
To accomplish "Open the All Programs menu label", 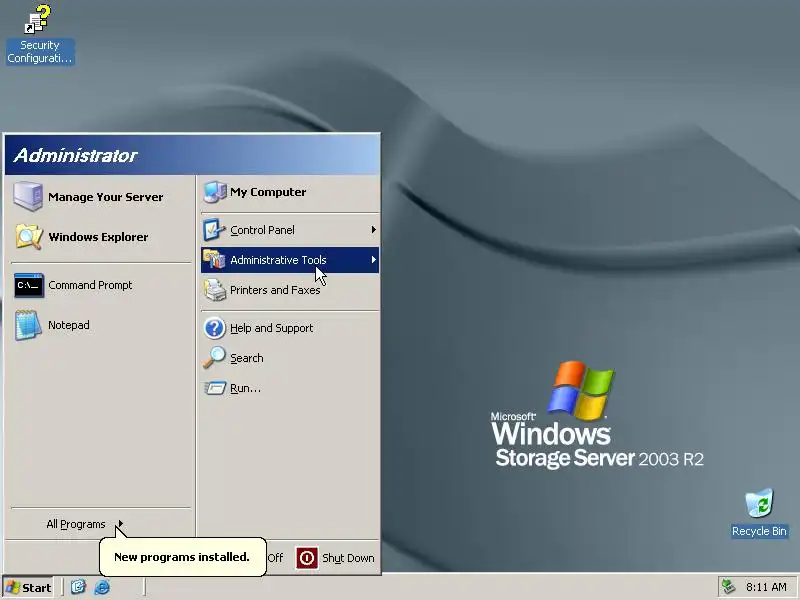I will tap(76, 524).
